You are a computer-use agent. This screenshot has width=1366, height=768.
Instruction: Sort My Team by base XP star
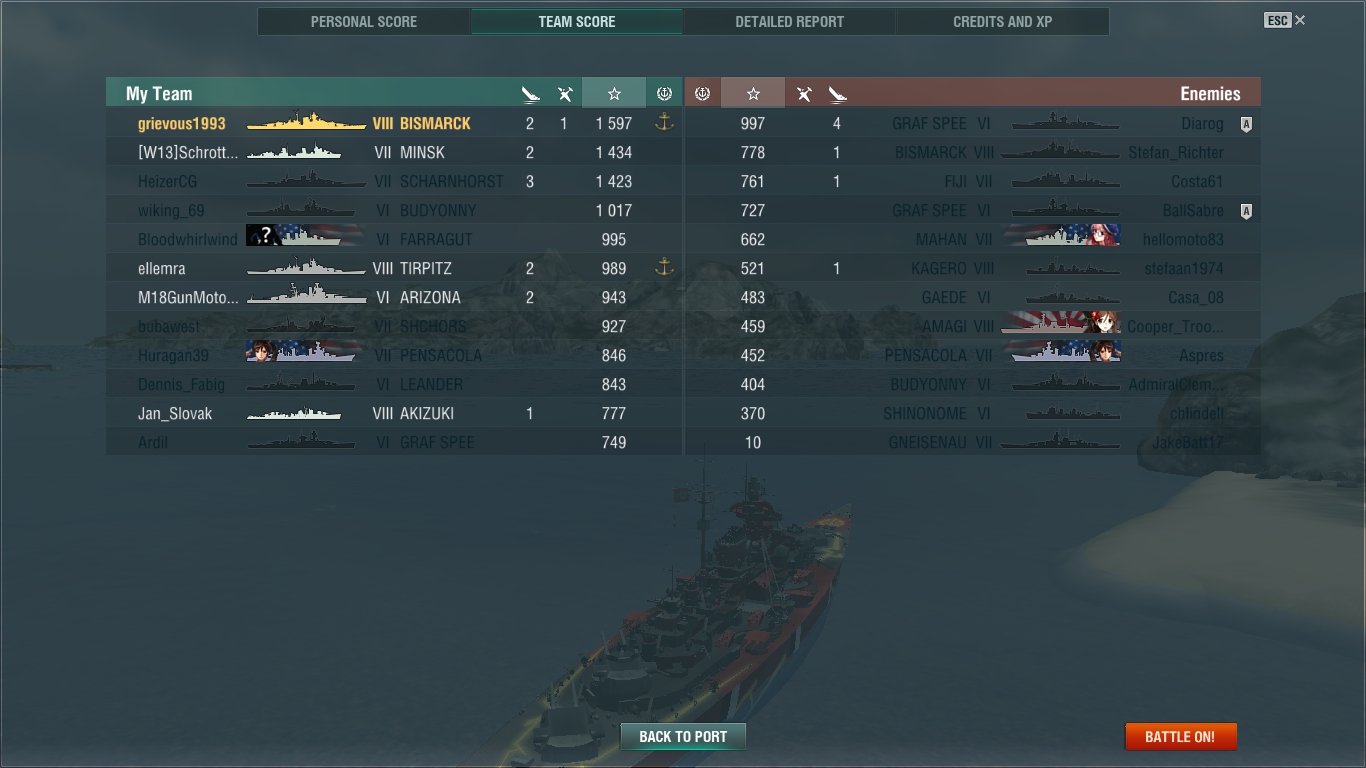click(x=614, y=93)
